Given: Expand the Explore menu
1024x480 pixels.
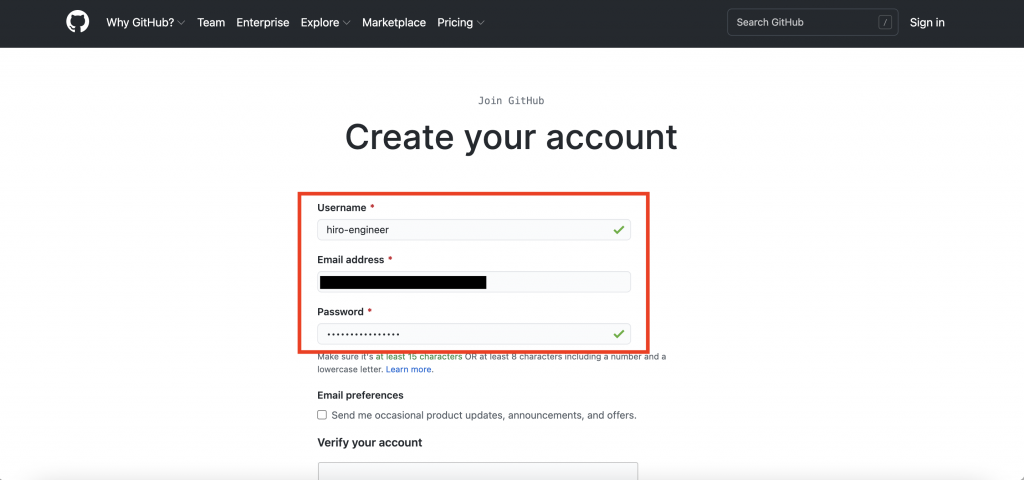Looking at the screenshot, I should tap(325, 22).
